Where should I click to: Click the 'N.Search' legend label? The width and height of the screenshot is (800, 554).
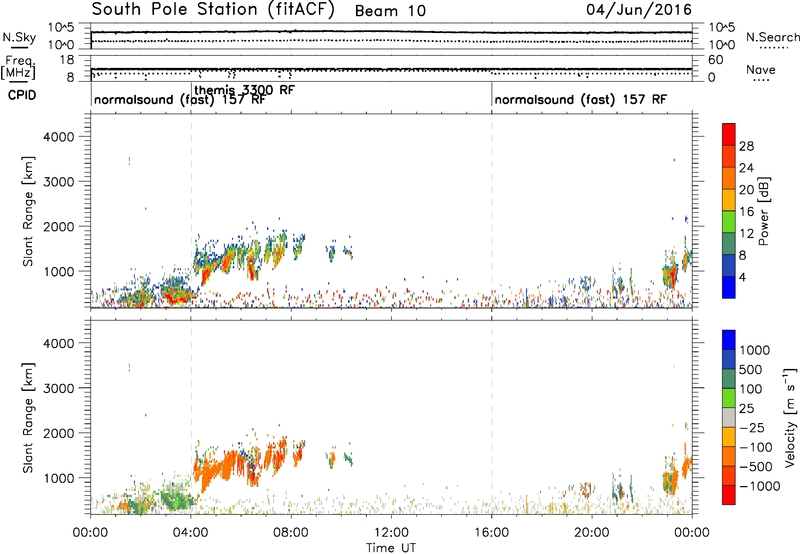coord(772,37)
